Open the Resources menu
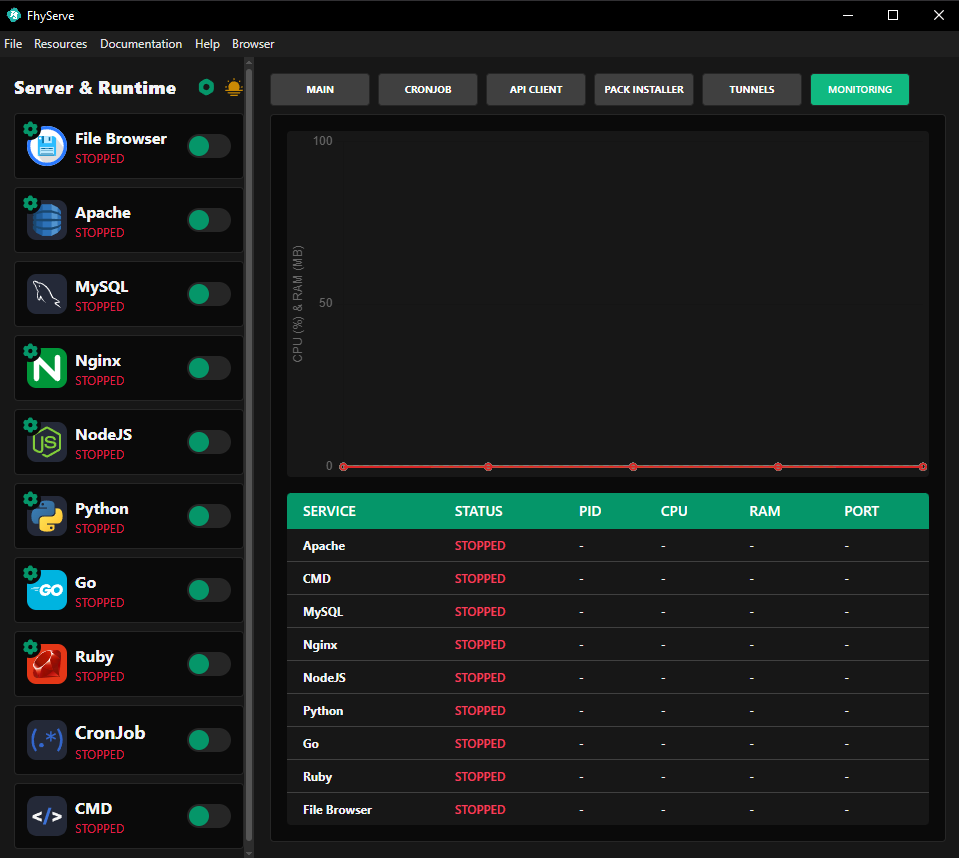The width and height of the screenshot is (959, 858). 61,44
